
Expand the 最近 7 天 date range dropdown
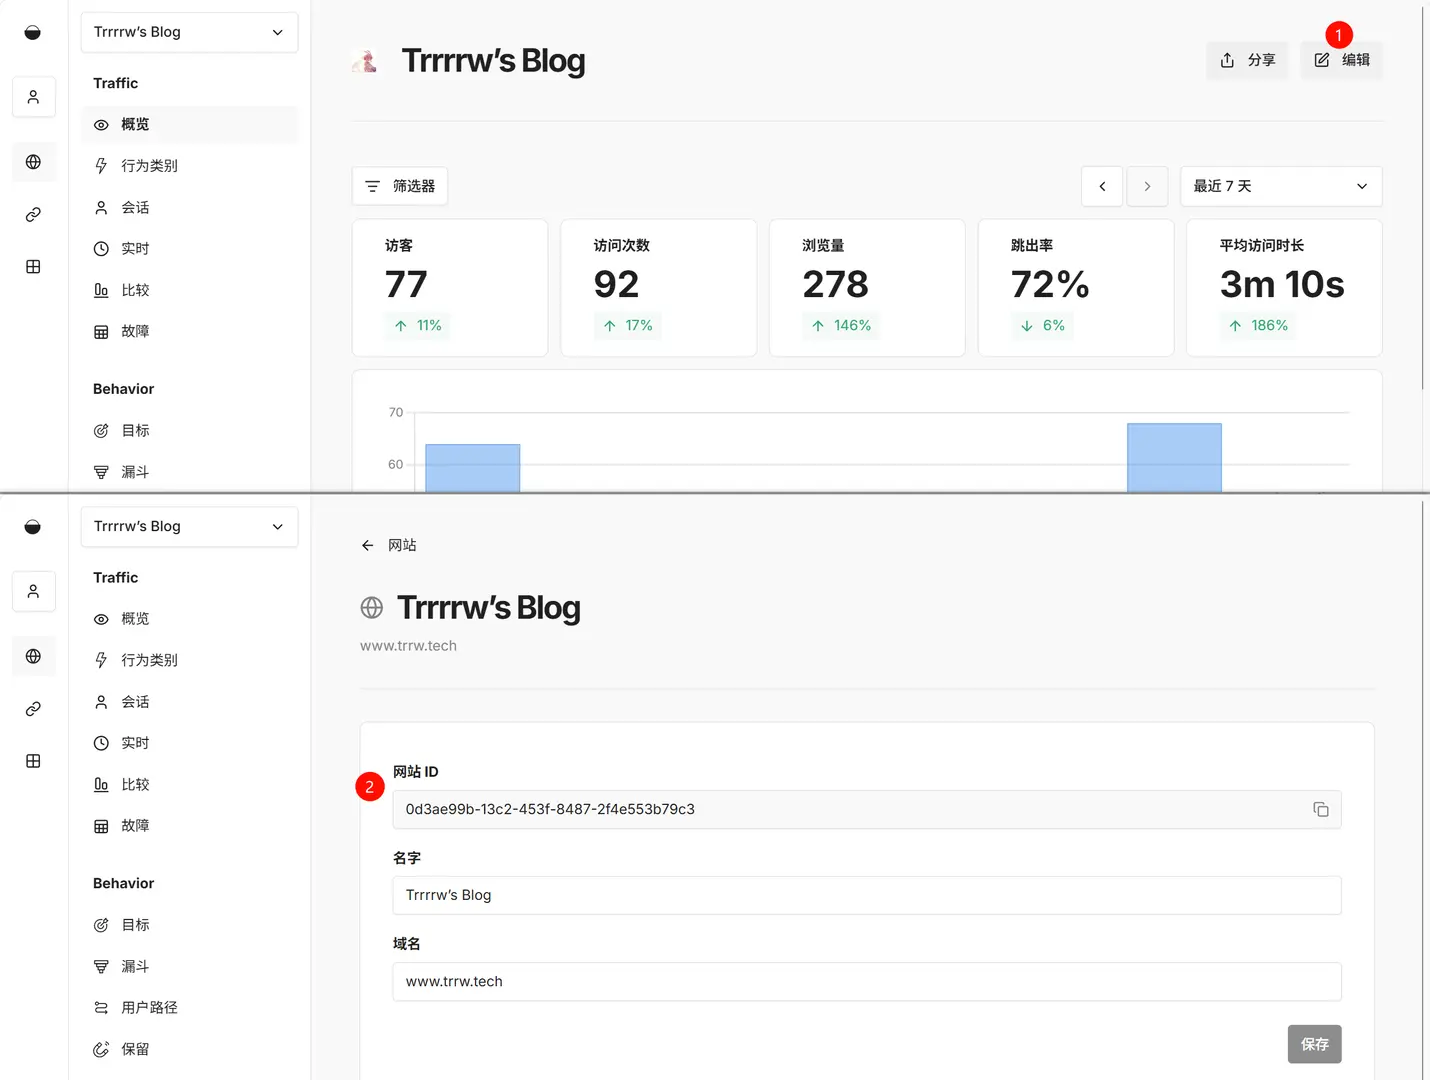point(1280,186)
